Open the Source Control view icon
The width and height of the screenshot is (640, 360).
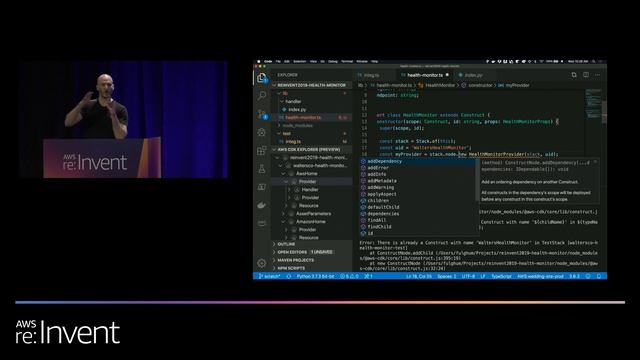[262, 114]
